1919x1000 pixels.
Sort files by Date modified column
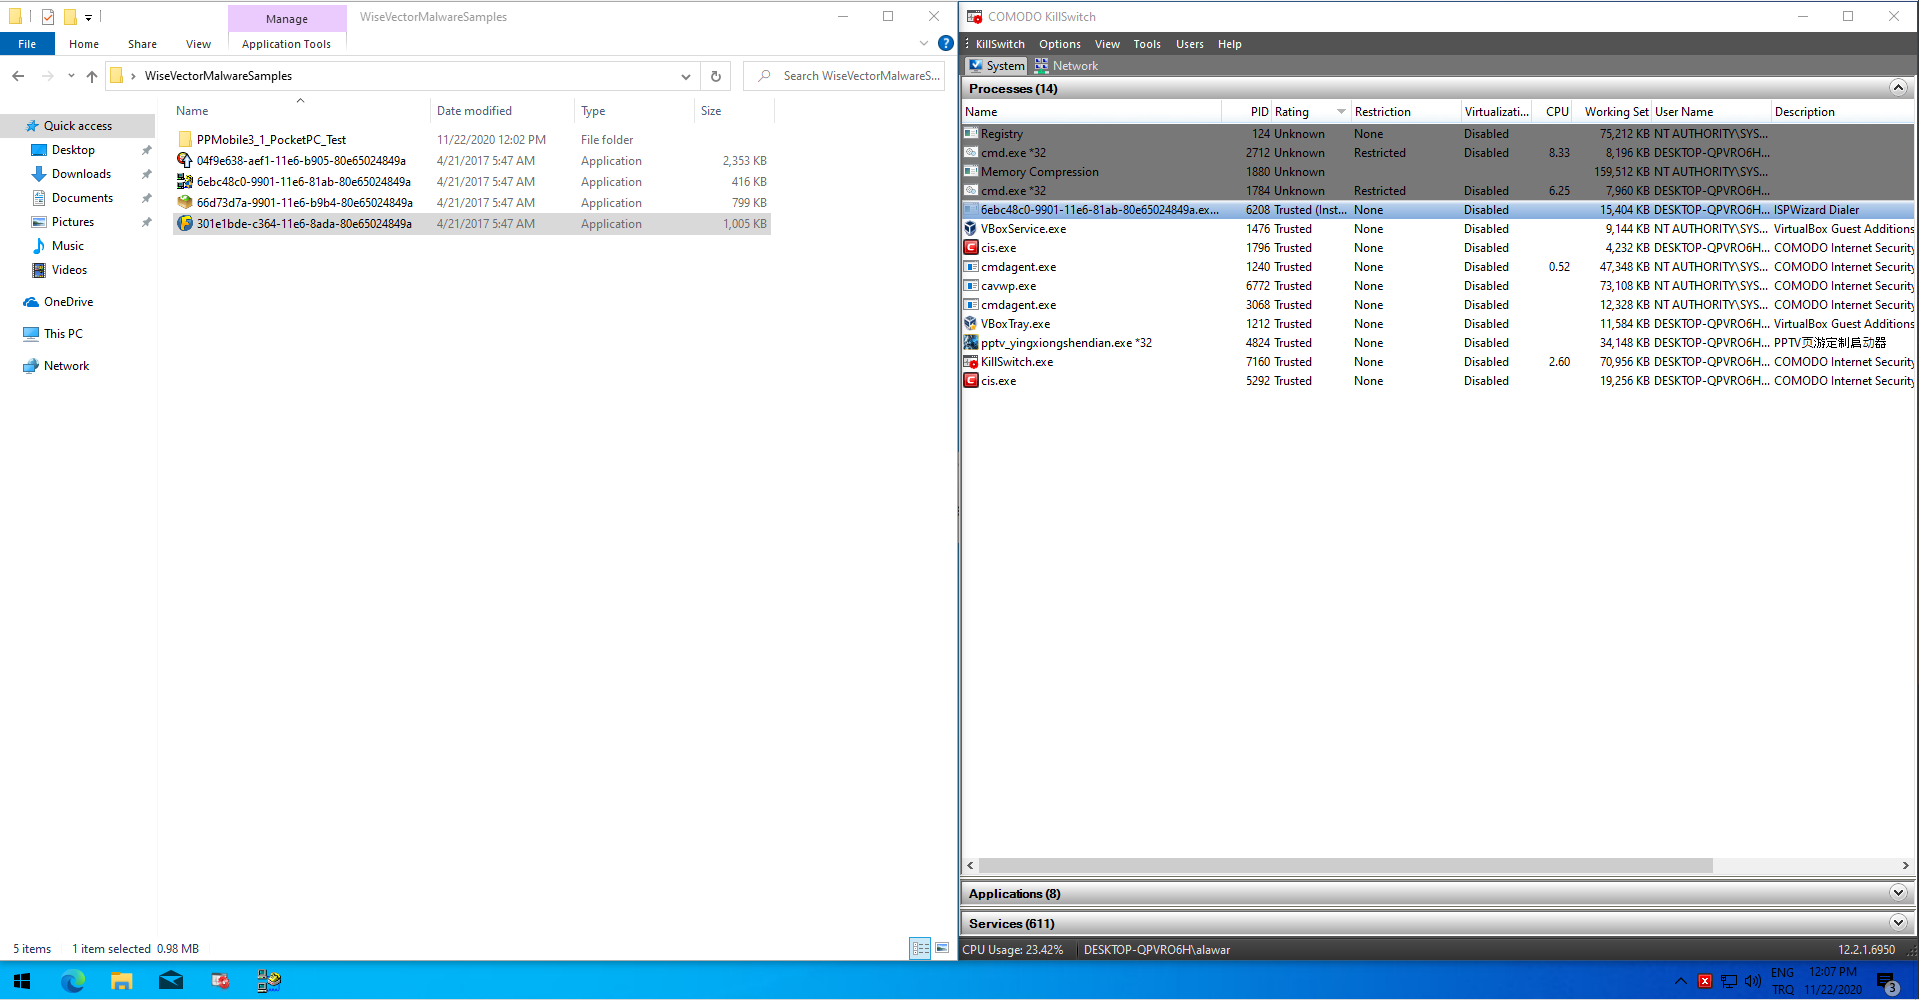coord(502,111)
